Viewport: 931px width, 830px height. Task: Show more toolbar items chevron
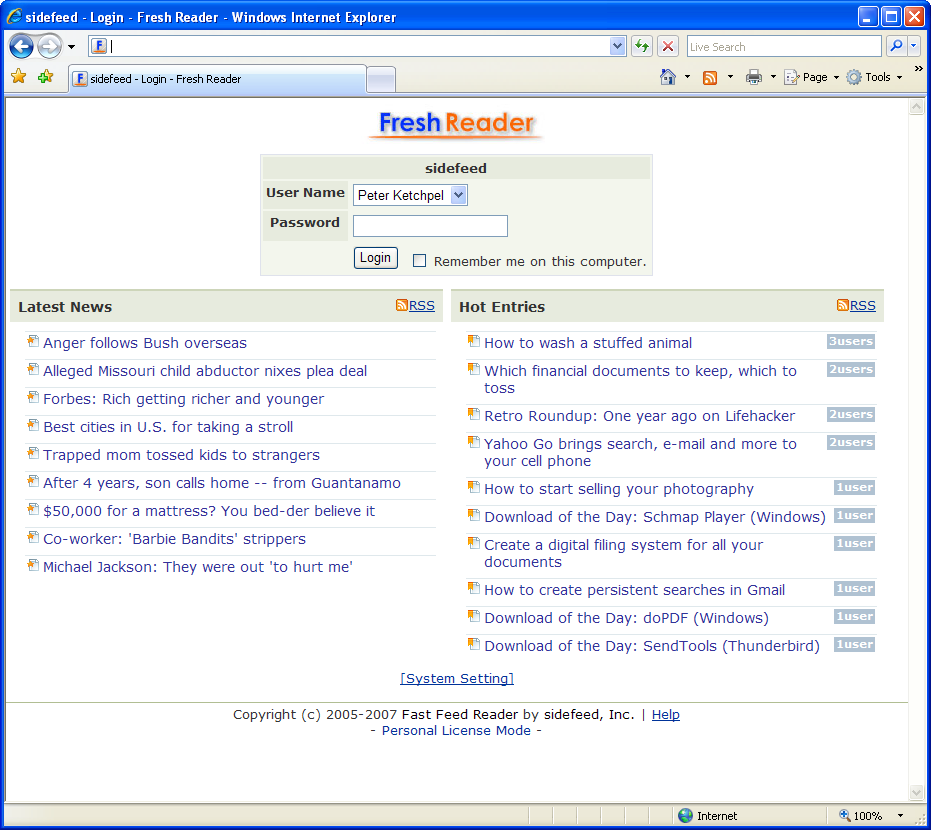point(919,69)
